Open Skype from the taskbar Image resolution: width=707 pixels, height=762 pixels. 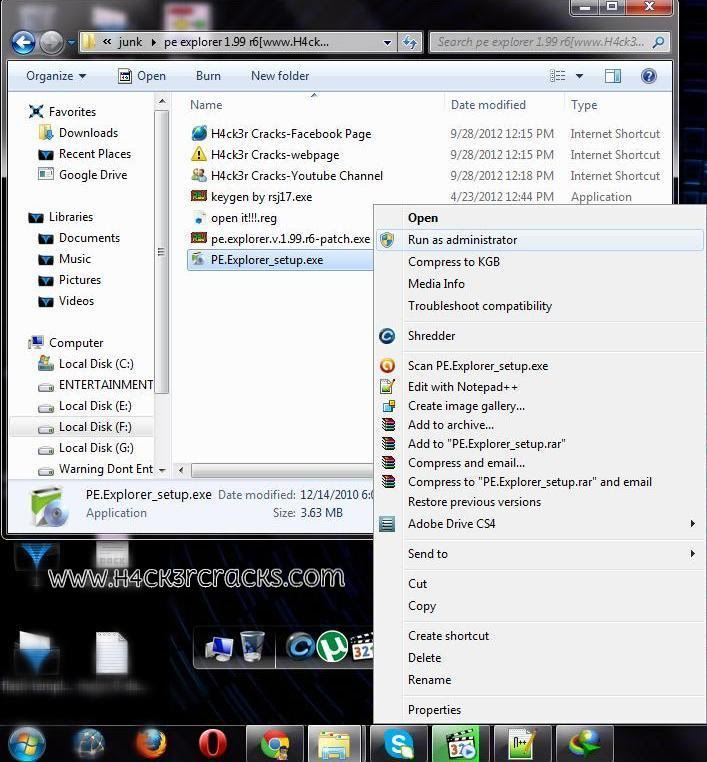[399, 744]
